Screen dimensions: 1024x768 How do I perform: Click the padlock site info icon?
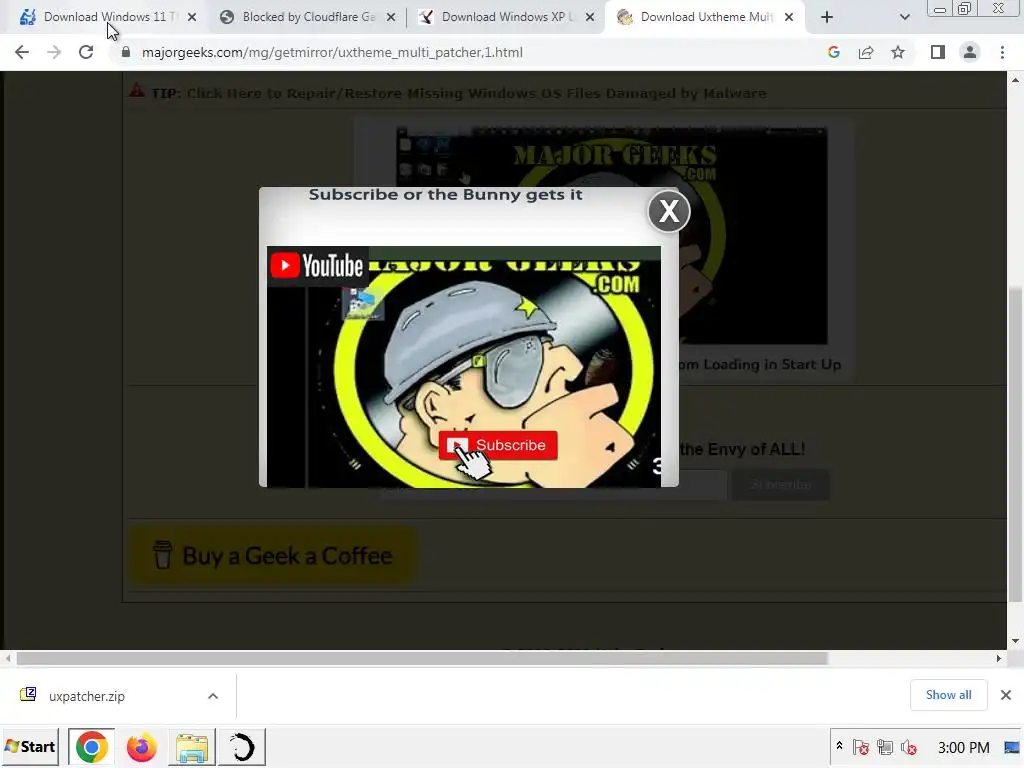[x=126, y=52]
